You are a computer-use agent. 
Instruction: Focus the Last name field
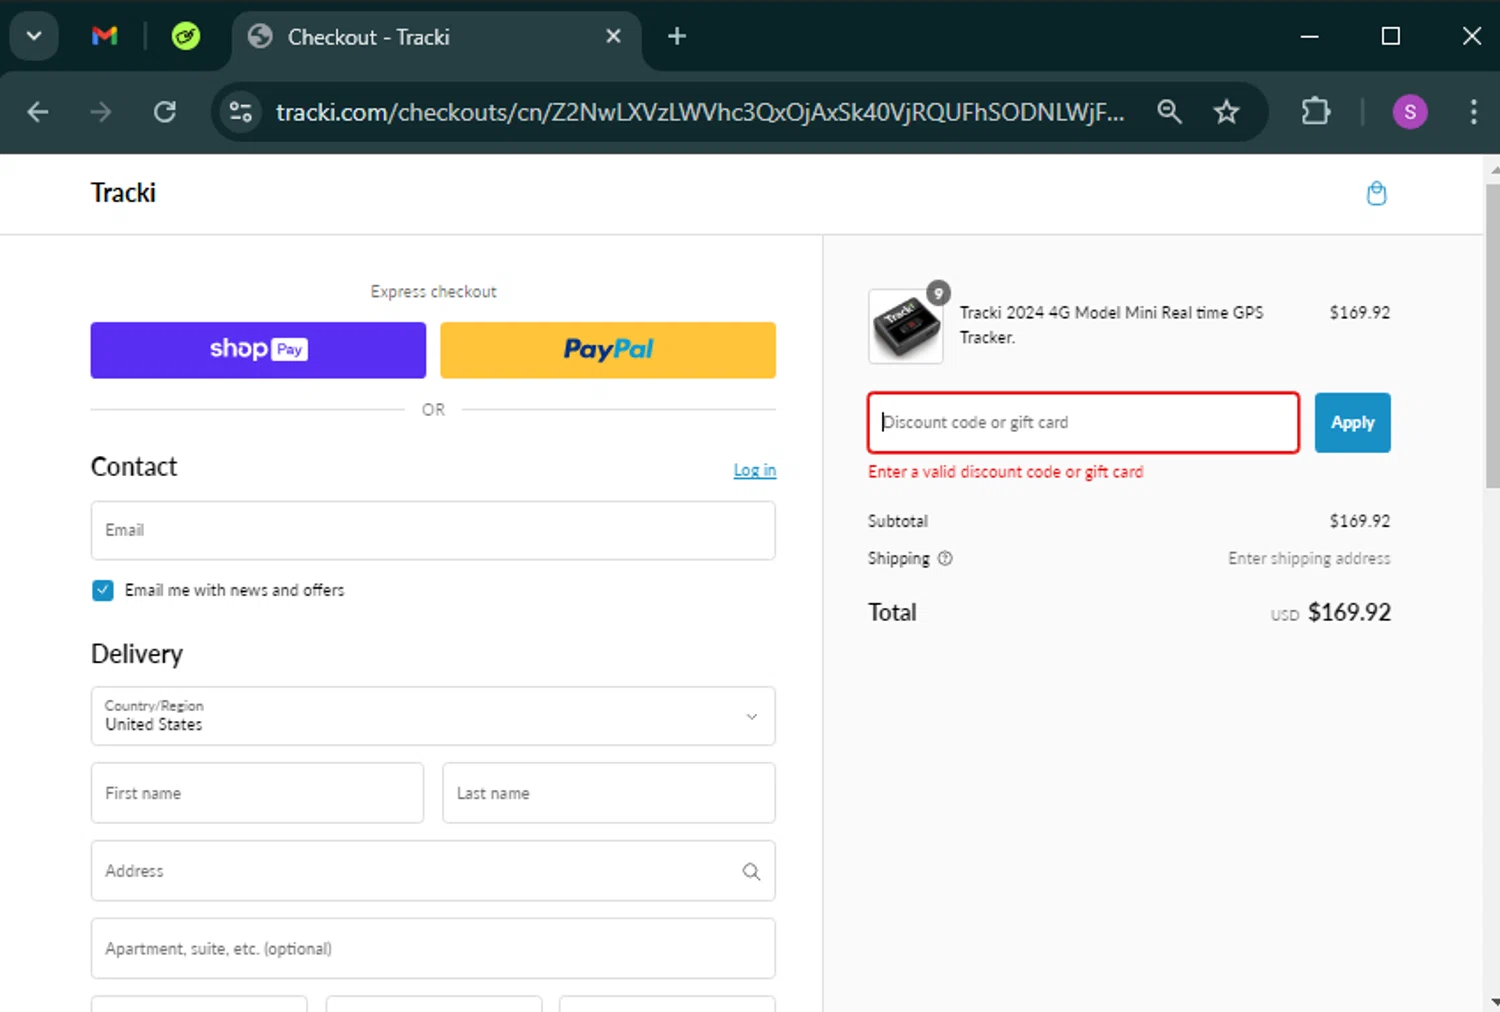coord(609,793)
